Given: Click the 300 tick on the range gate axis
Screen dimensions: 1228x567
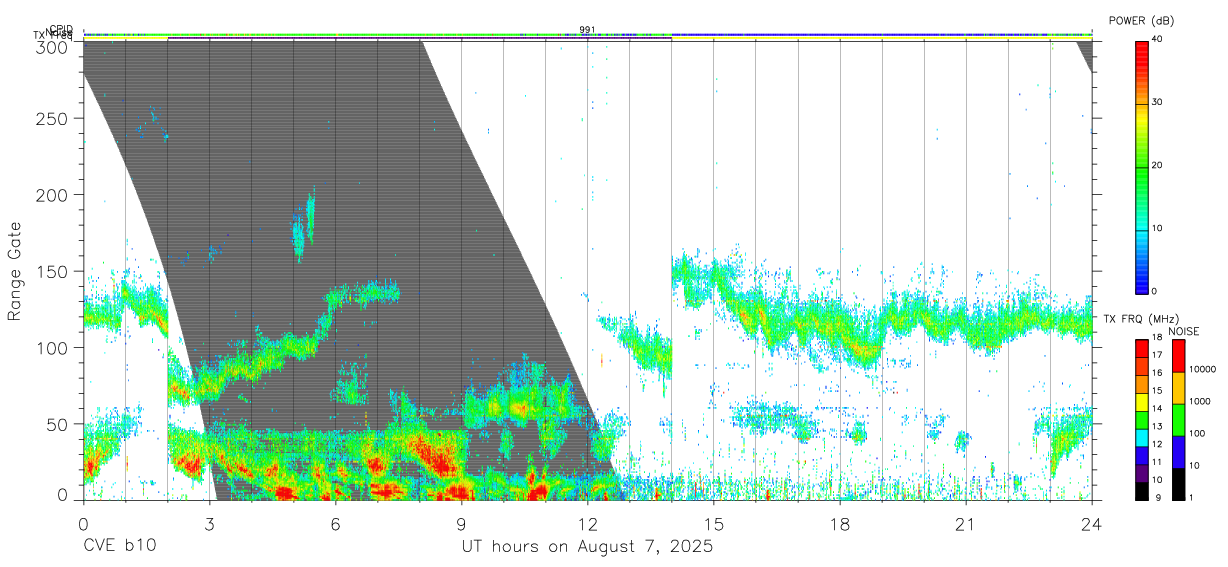Looking at the screenshot, I should pos(53,47).
